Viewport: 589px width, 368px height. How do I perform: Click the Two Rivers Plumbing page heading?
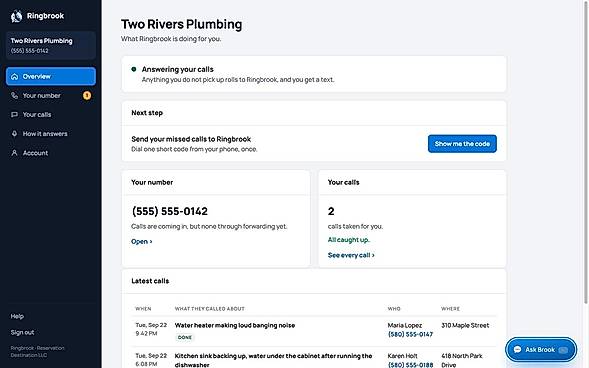[x=181, y=24]
